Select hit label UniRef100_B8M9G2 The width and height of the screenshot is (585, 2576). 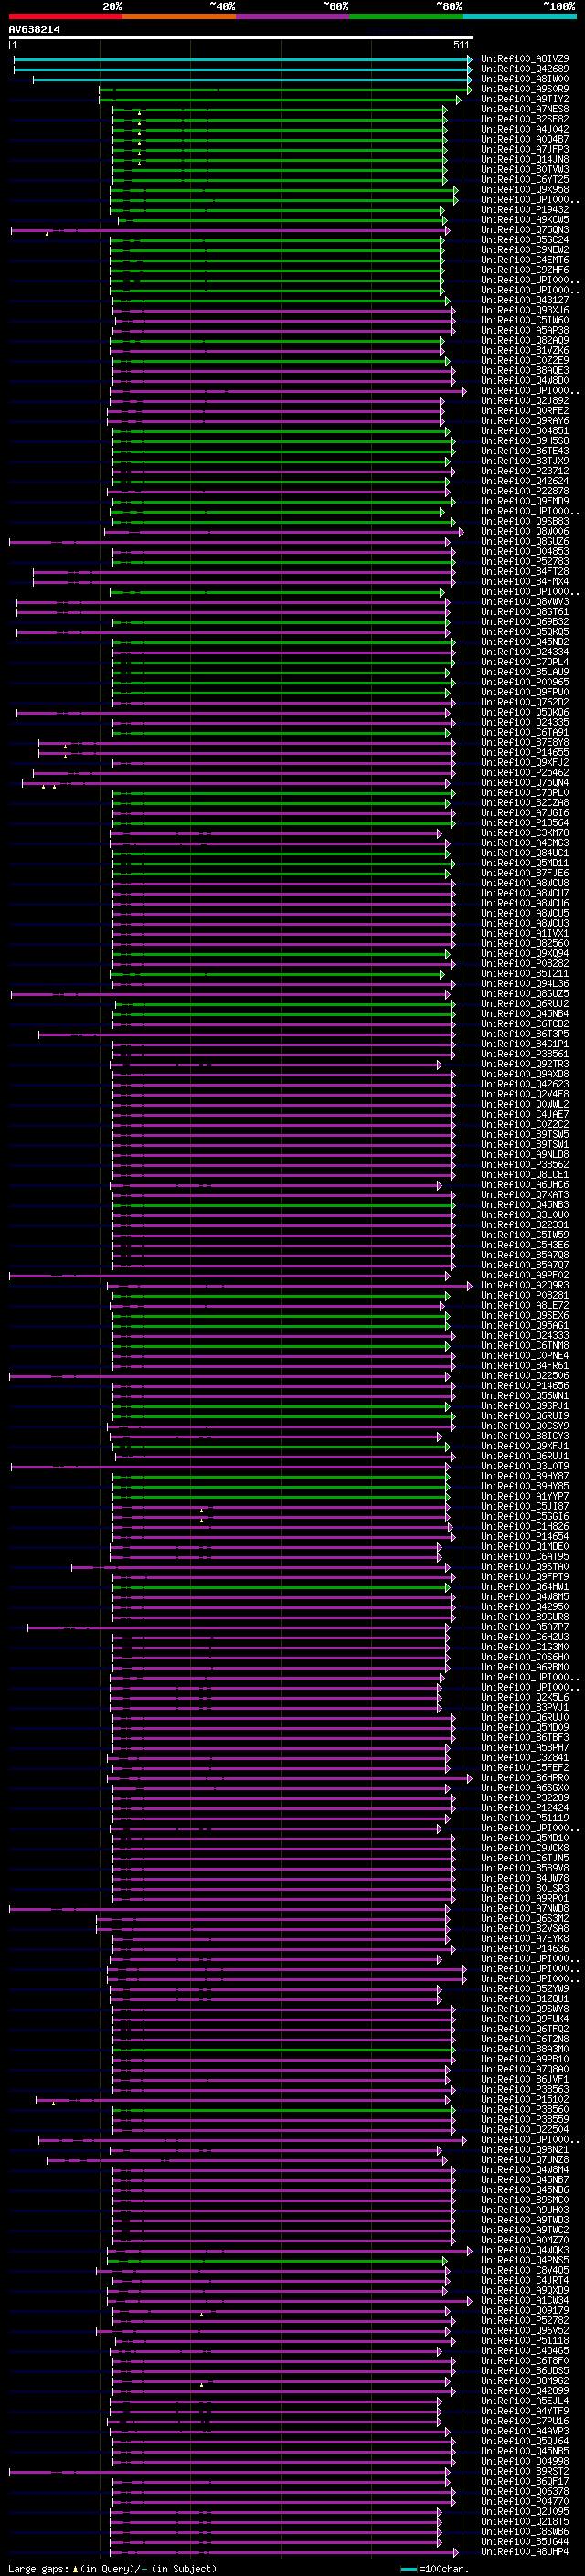pyautogui.click(x=525, y=2381)
